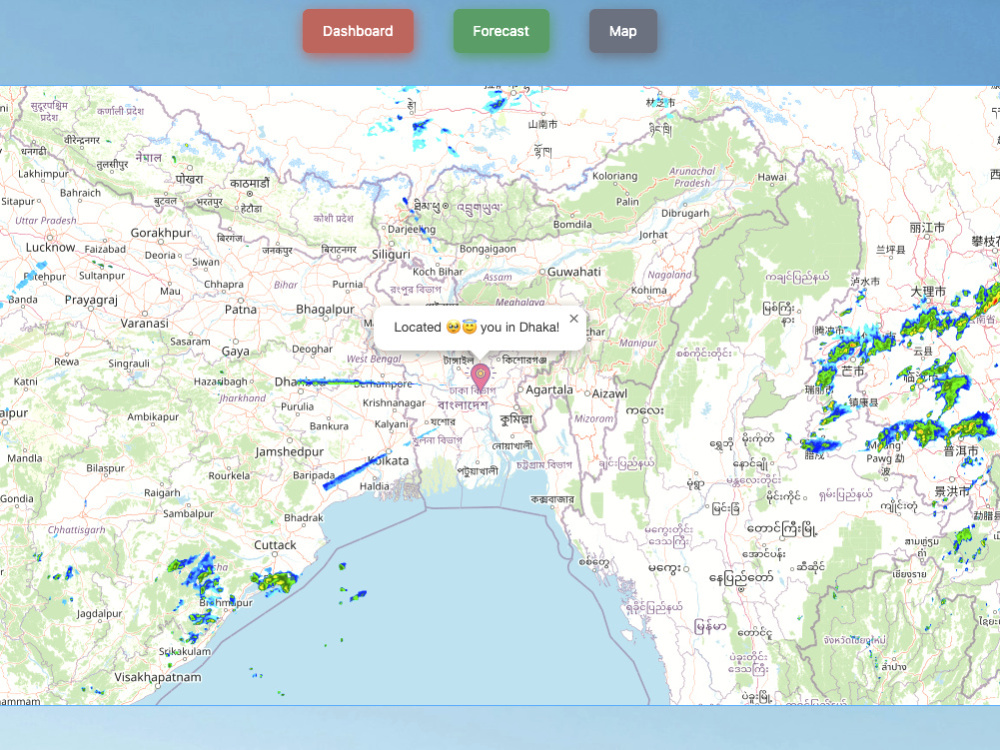
Task: Click the Raigarh city label
Action: (162, 493)
